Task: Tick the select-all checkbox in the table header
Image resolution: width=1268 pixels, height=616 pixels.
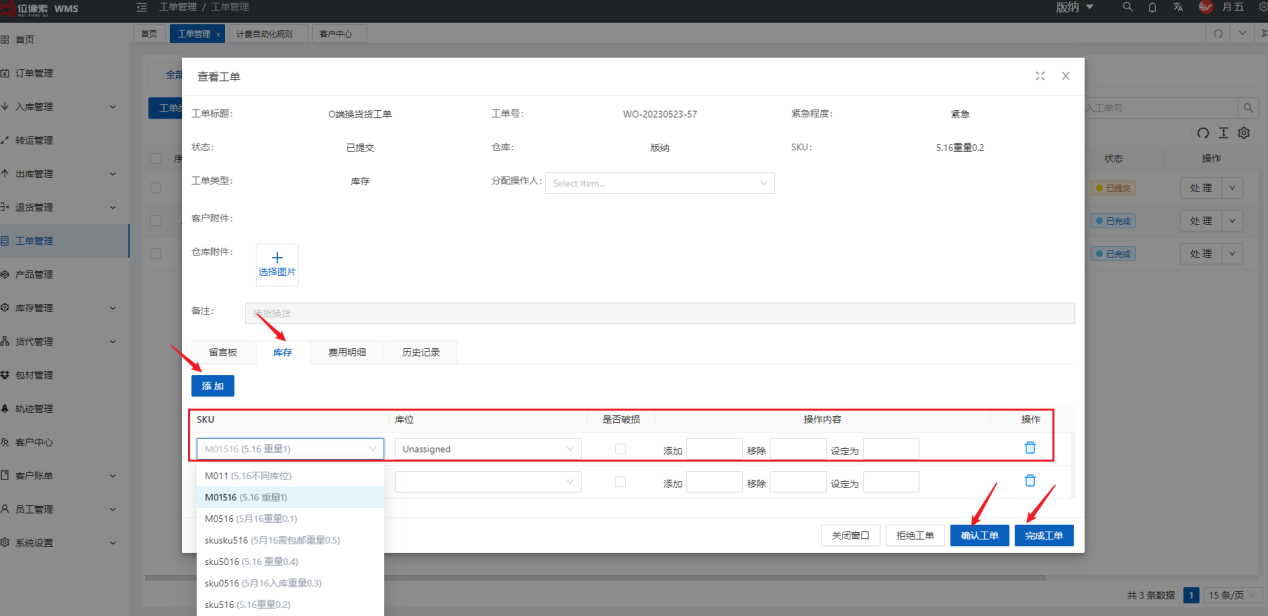Action: (x=156, y=158)
